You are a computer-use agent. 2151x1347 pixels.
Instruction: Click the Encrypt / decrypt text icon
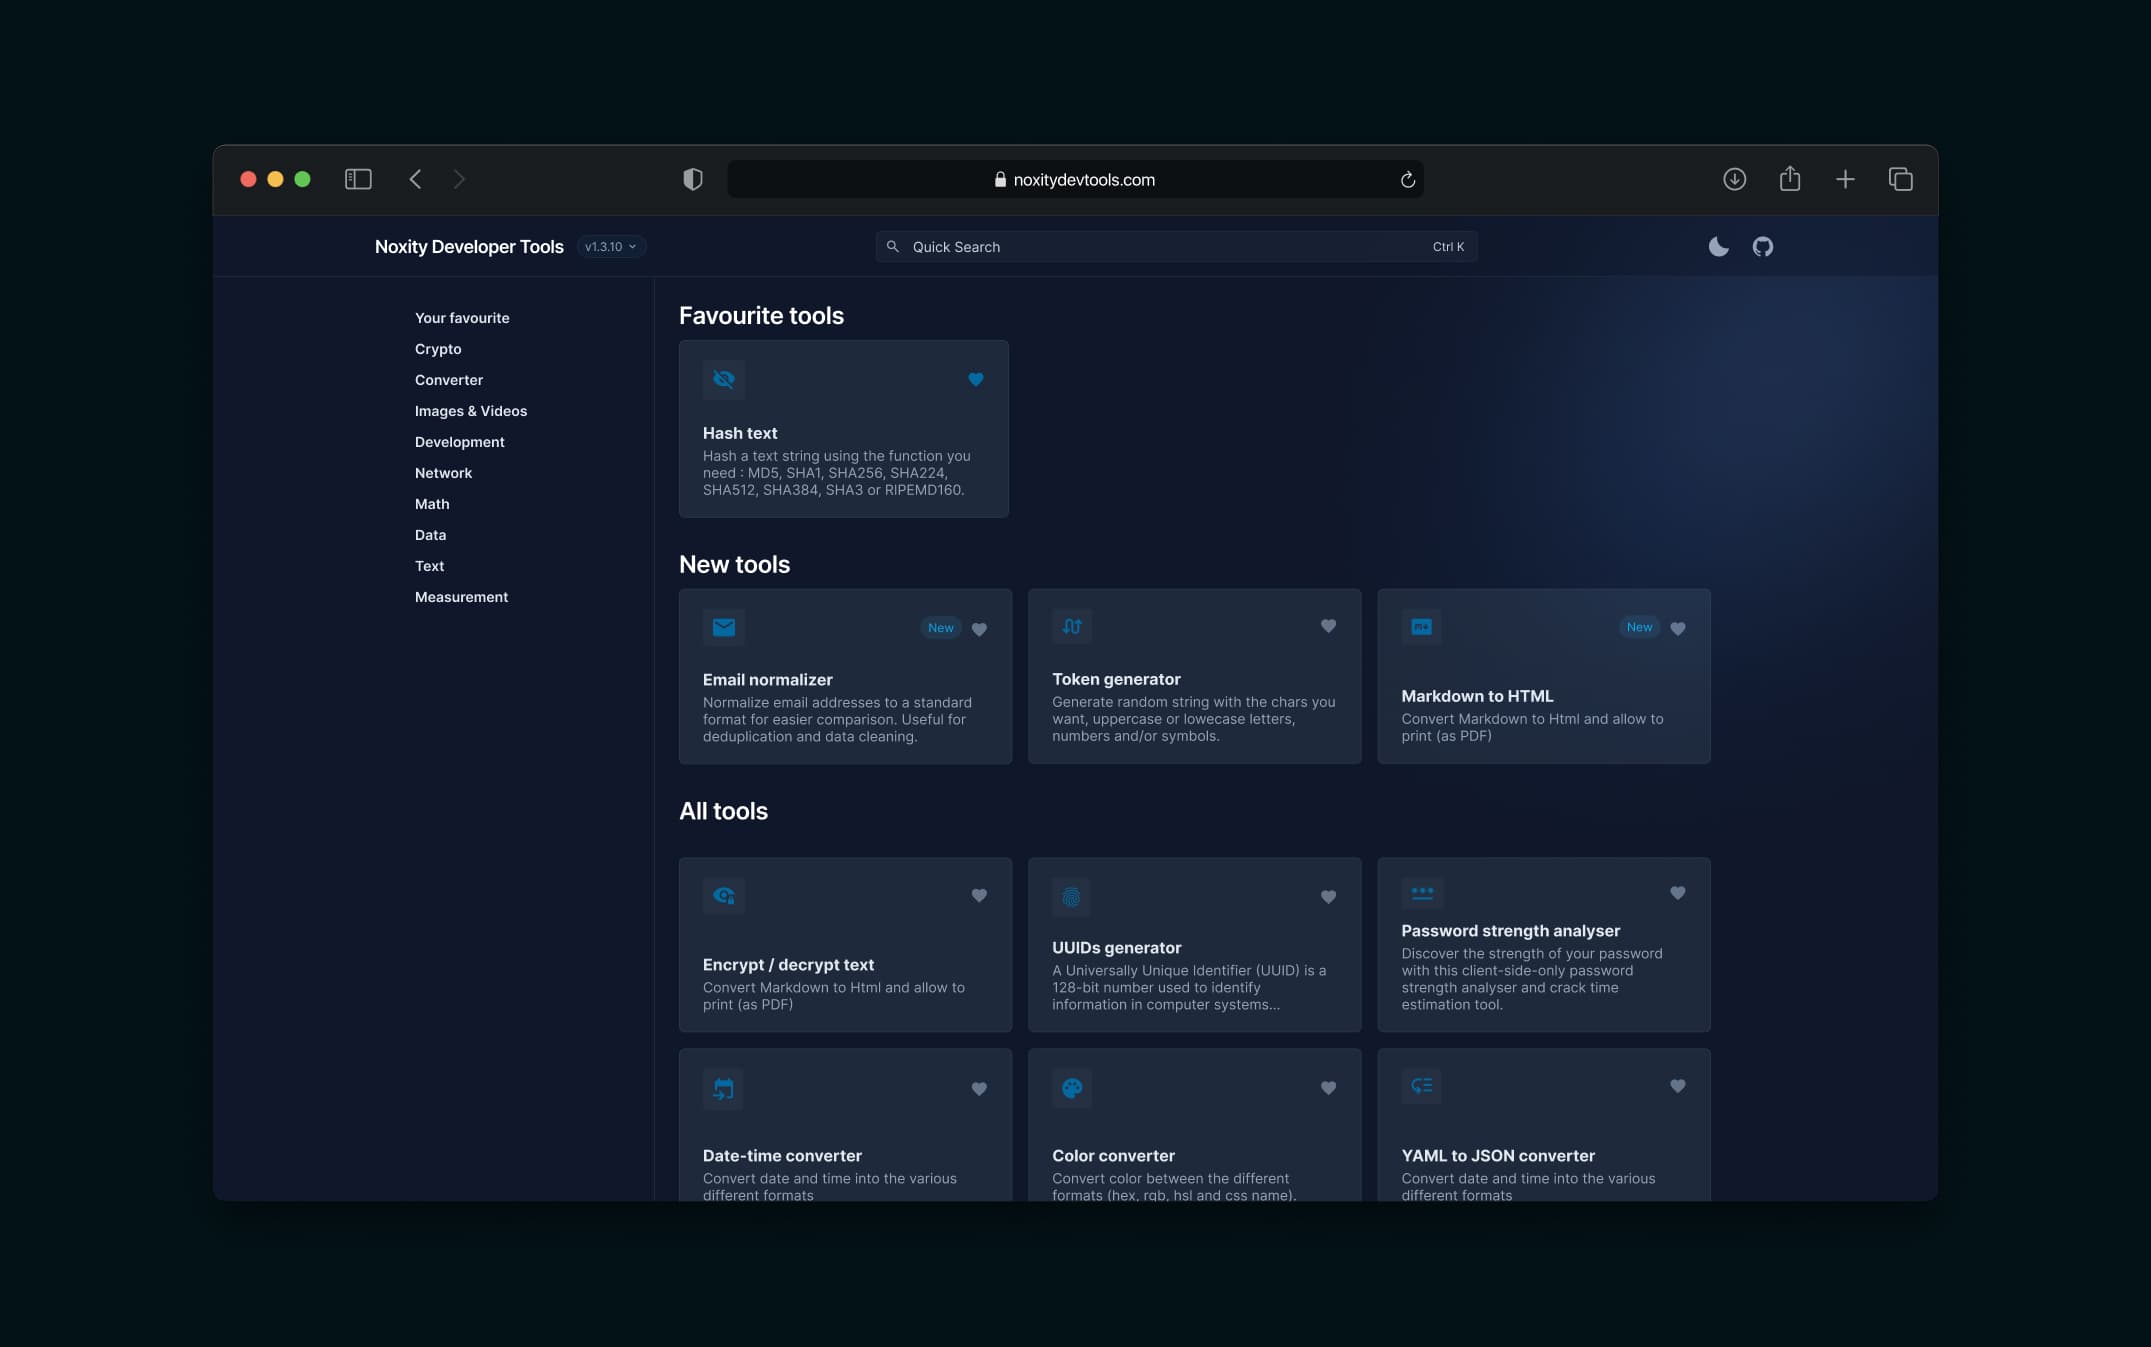click(x=723, y=895)
